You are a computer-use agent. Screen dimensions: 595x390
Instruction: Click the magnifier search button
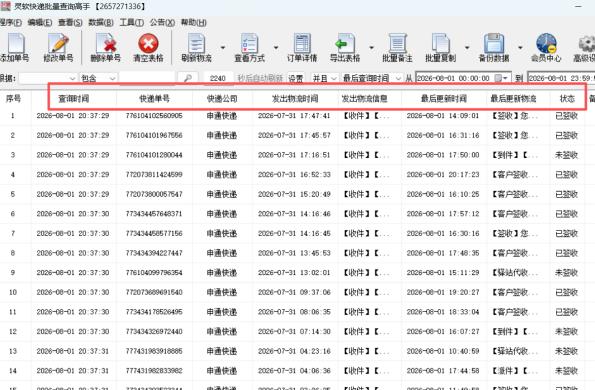(188, 78)
